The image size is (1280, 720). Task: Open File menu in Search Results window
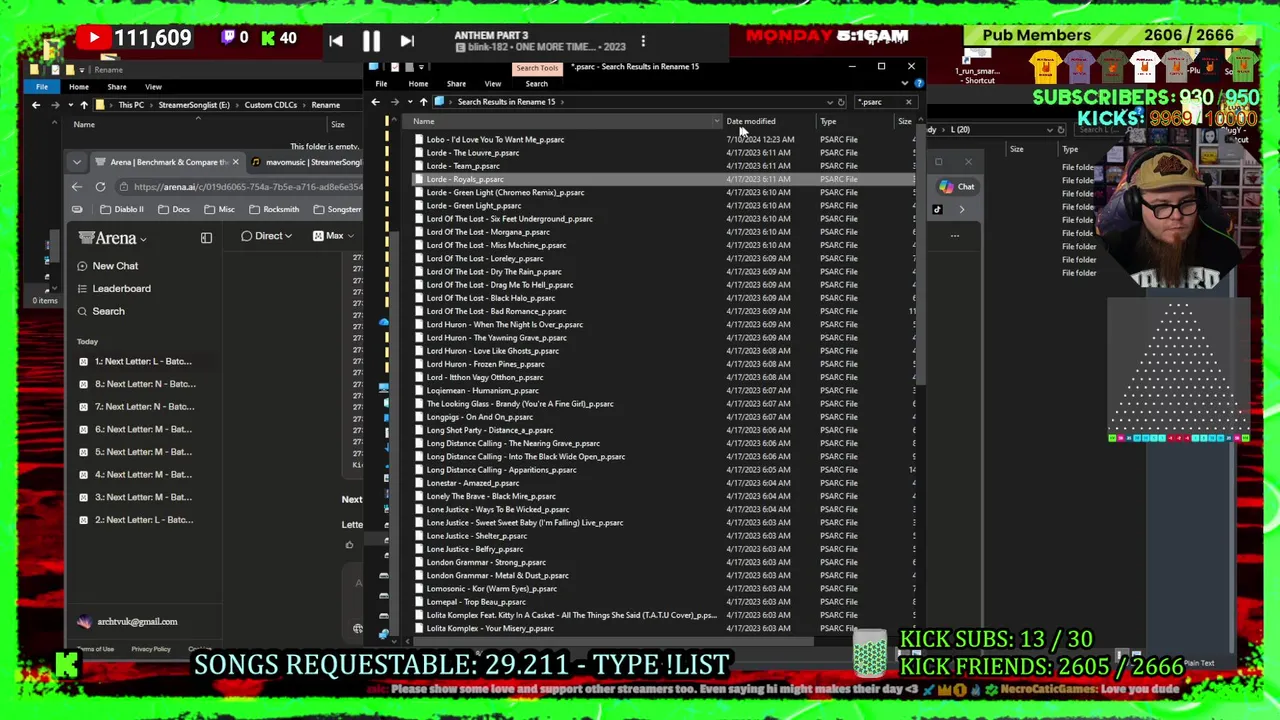click(381, 84)
